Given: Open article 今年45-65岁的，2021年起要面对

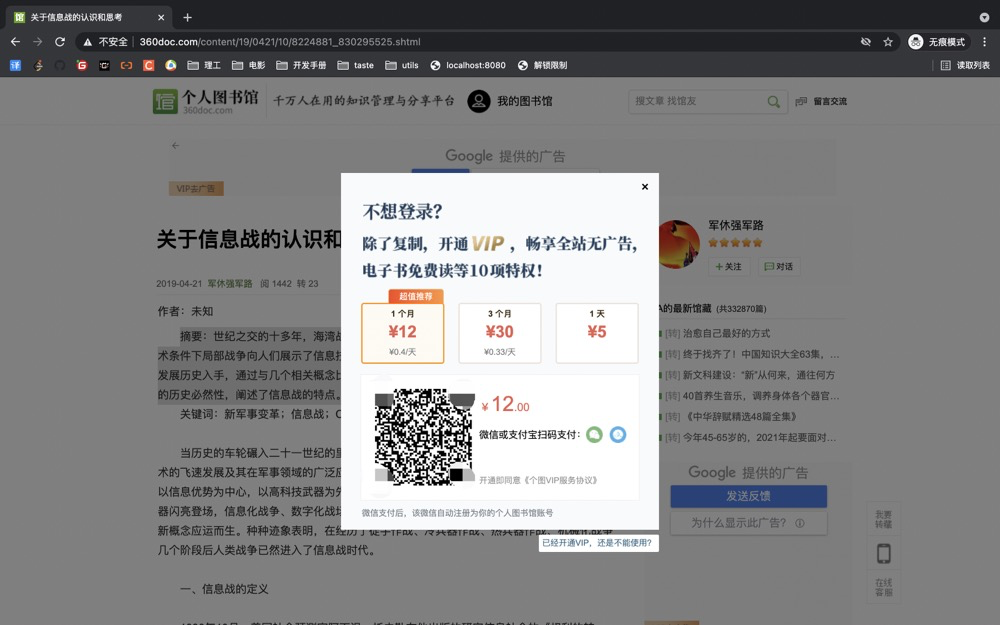Looking at the screenshot, I should point(759,438).
